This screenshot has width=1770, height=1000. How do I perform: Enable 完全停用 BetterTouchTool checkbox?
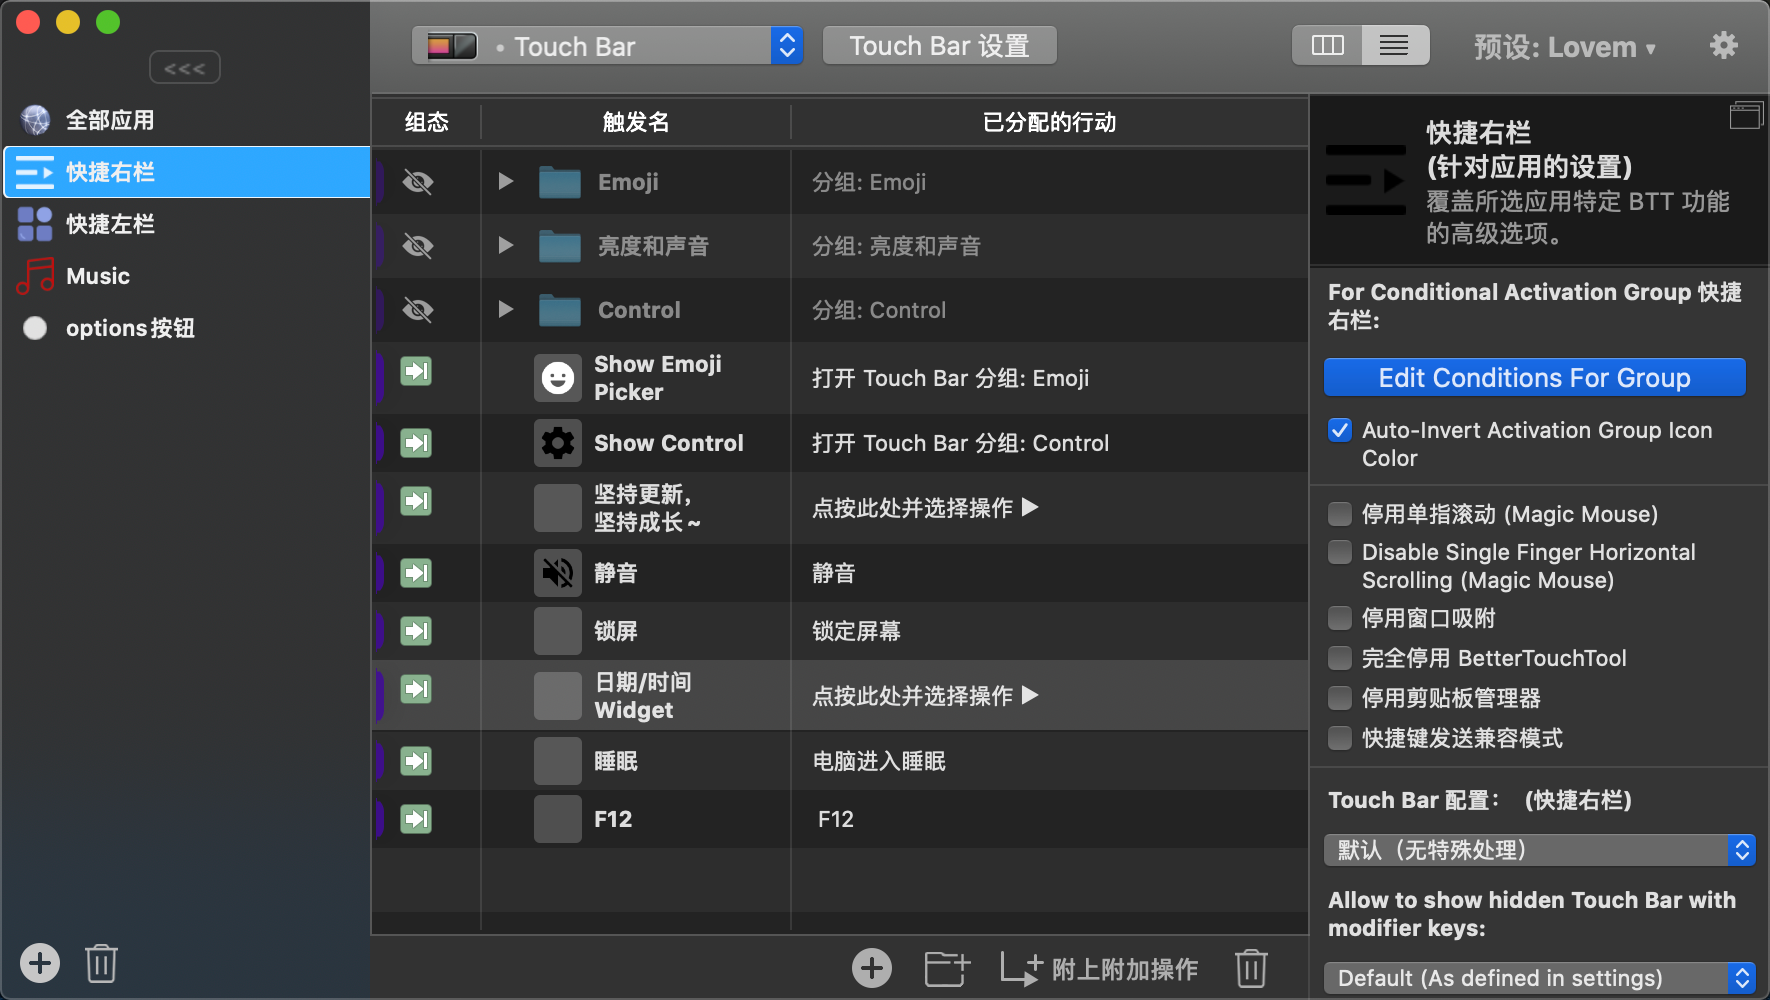[1340, 658]
